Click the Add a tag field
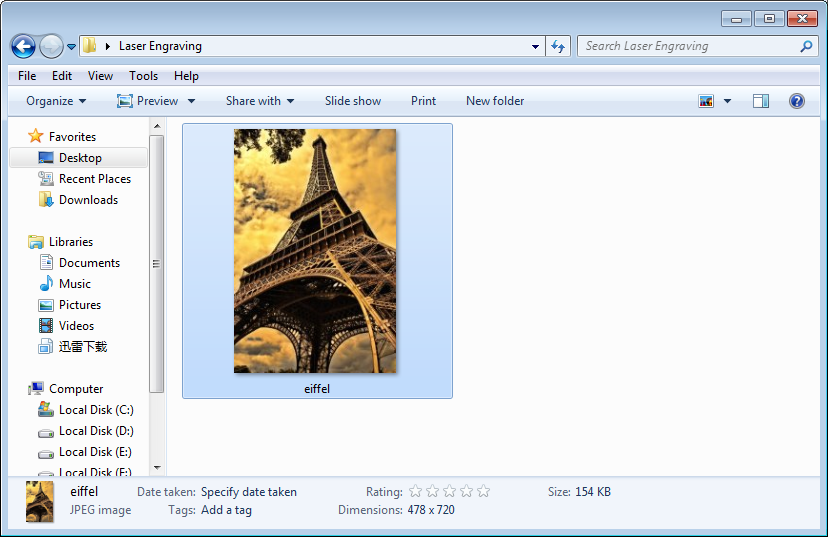Image resolution: width=828 pixels, height=537 pixels. 226,510
